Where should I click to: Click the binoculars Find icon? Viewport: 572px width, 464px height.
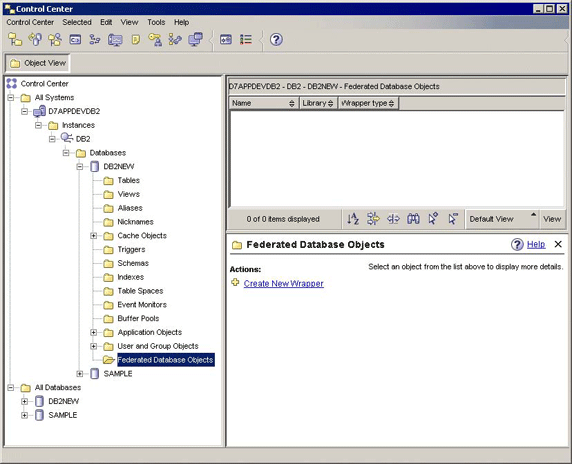click(413, 219)
